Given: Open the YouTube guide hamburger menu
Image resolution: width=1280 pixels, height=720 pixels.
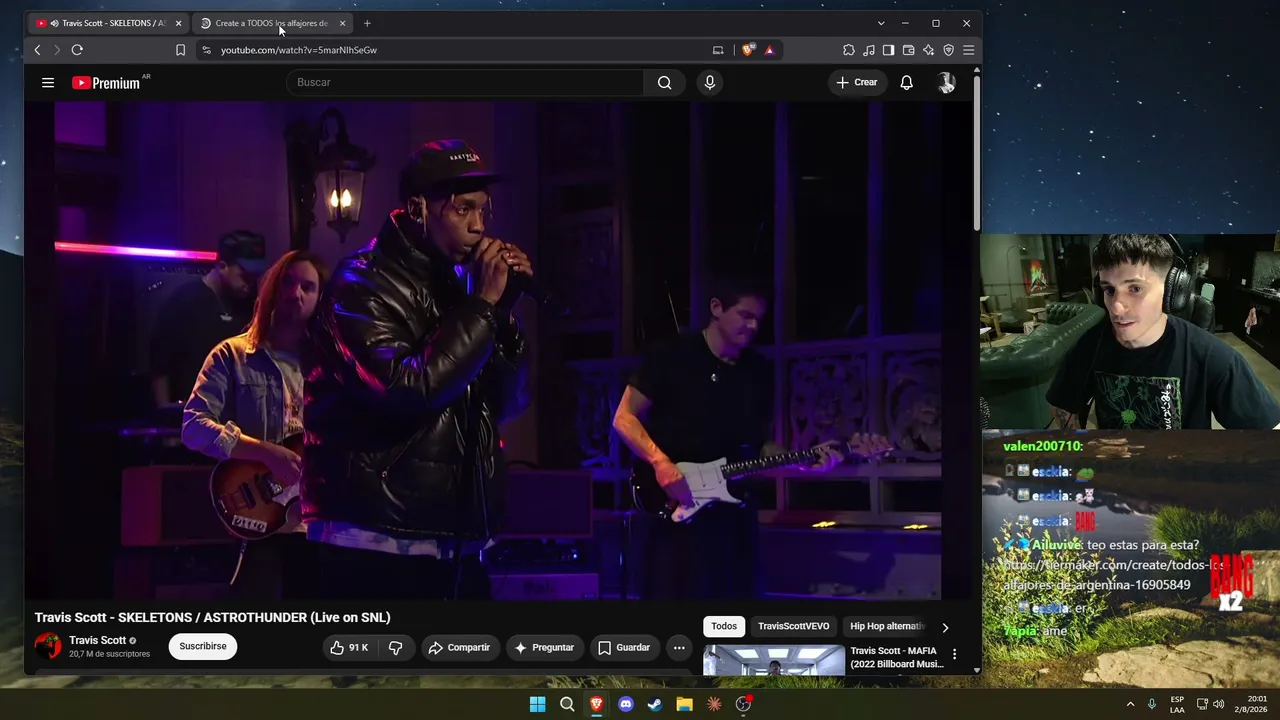Looking at the screenshot, I should pyautogui.click(x=48, y=82).
